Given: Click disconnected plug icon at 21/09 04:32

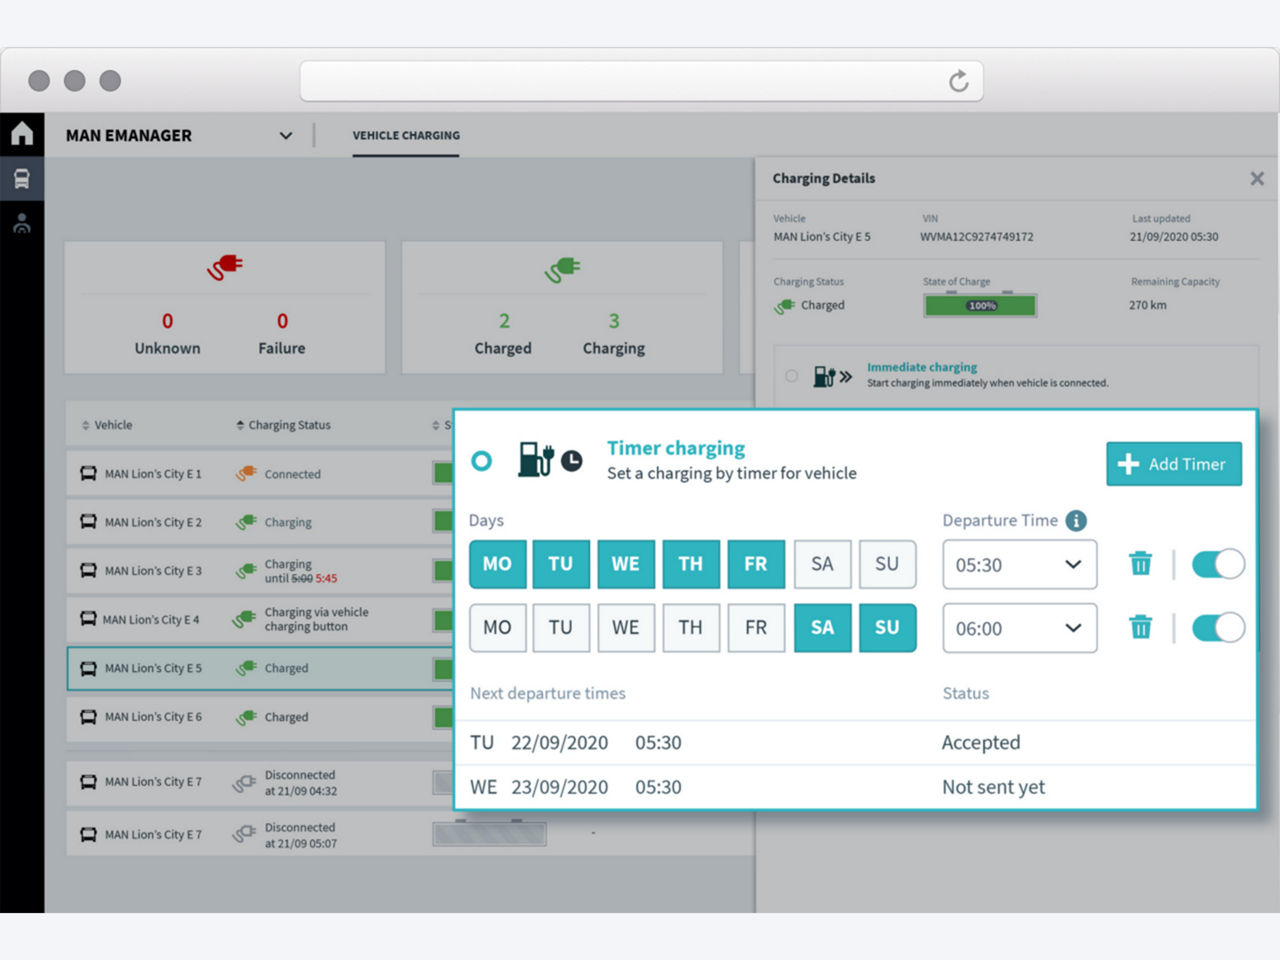Looking at the screenshot, I should [244, 783].
